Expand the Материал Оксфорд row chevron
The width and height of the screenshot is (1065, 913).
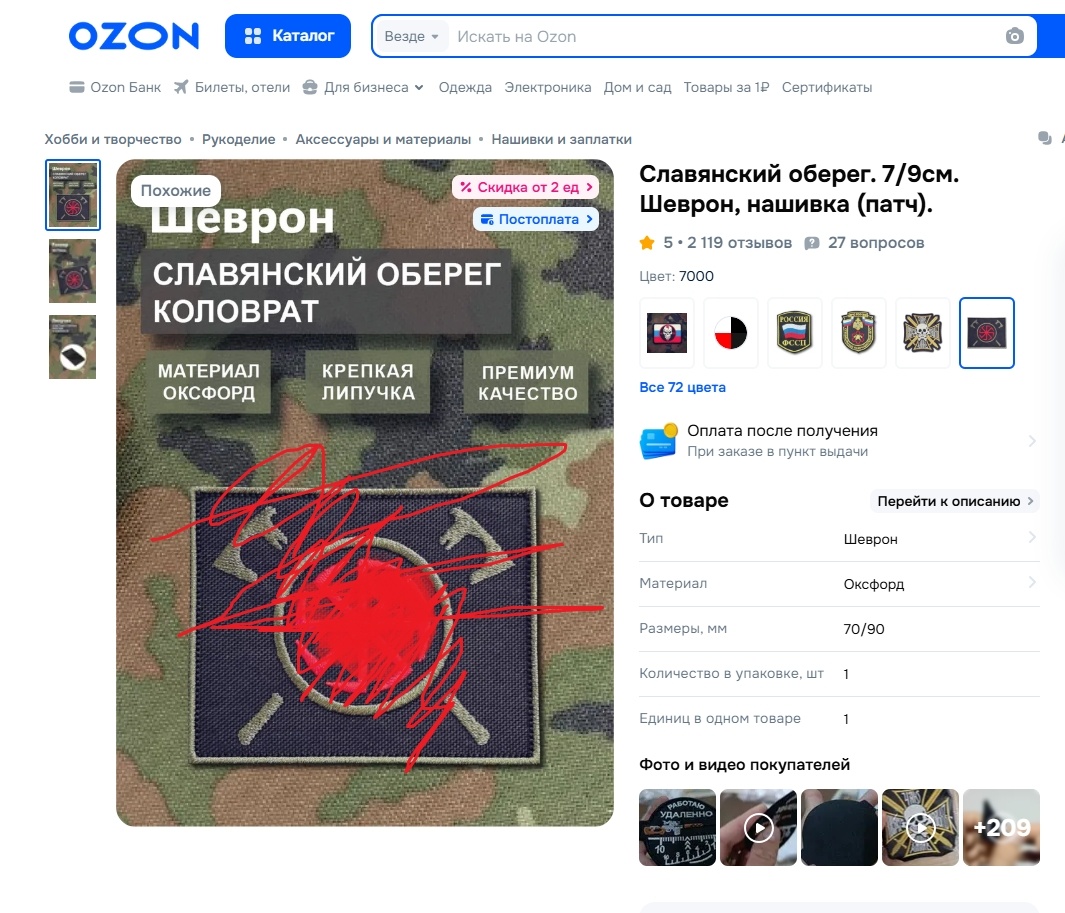(x=1032, y=582)
